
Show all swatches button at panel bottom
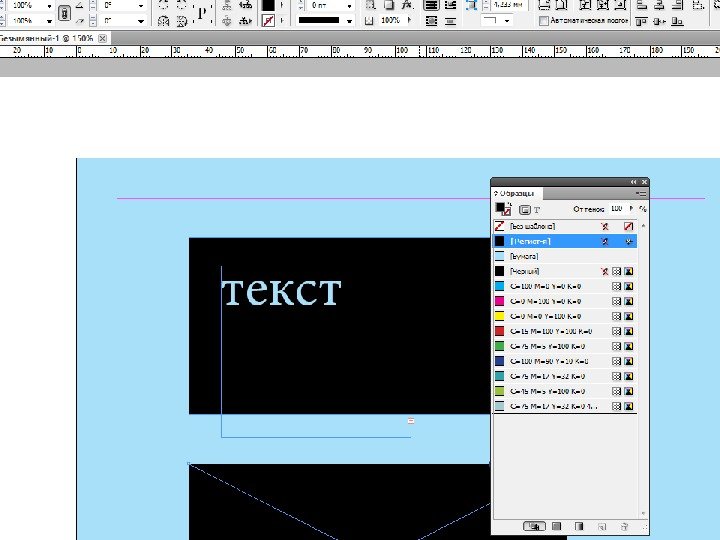pyautogui.click(x=534, y=526)
